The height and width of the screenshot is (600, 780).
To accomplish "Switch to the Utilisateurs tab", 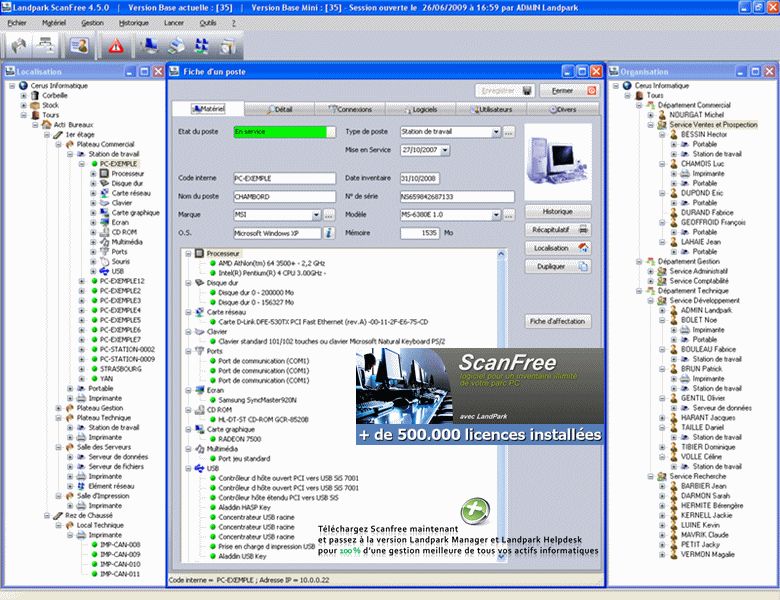I will pos(492,109).
